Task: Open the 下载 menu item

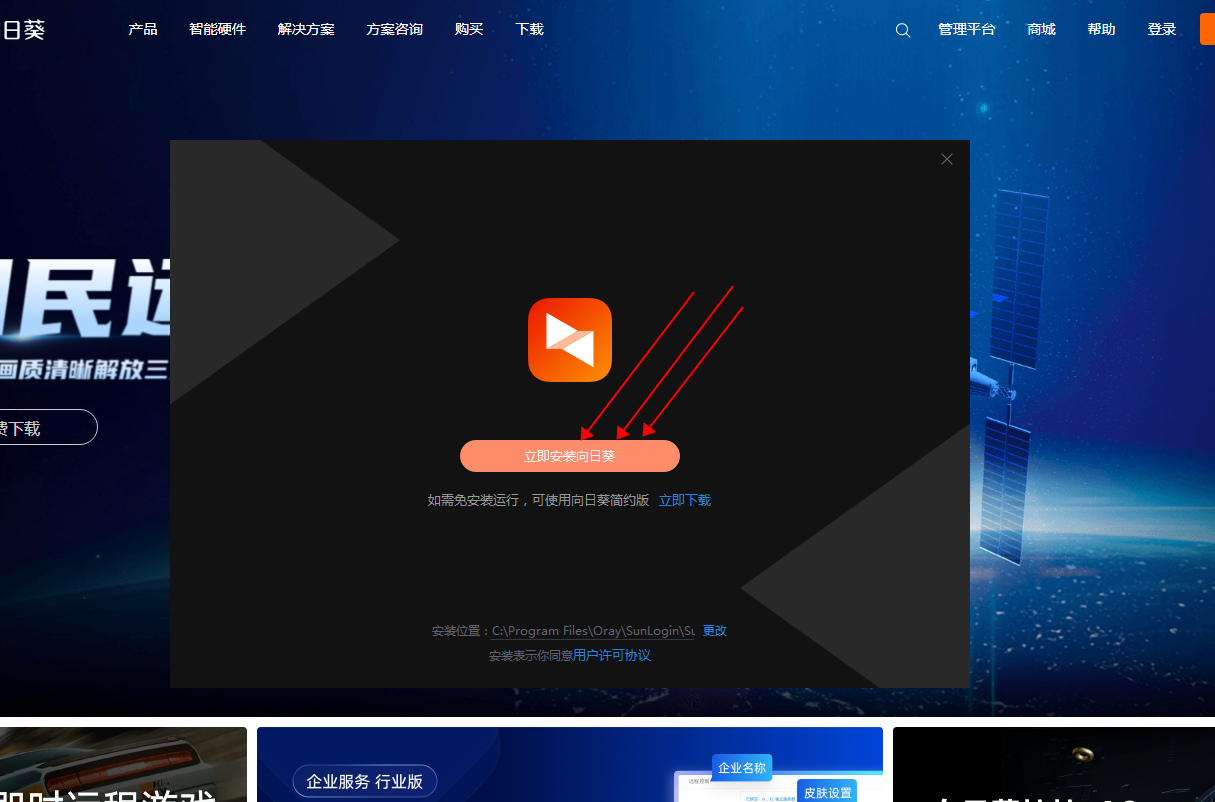Action: coord(530,30)
